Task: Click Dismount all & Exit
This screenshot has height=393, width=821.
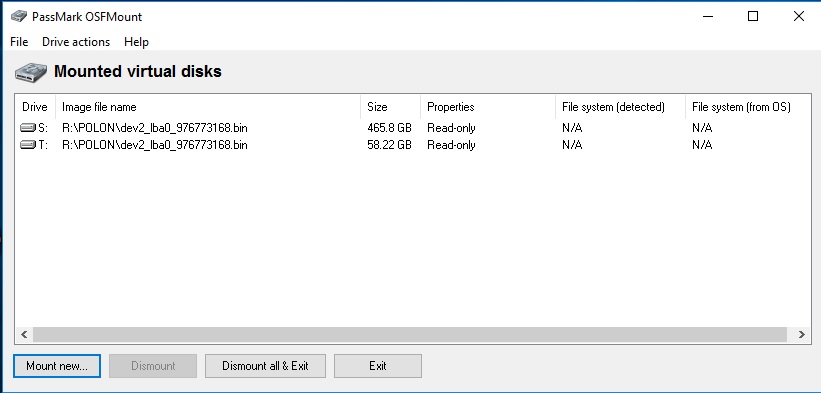Action: (x=265, y=366)
